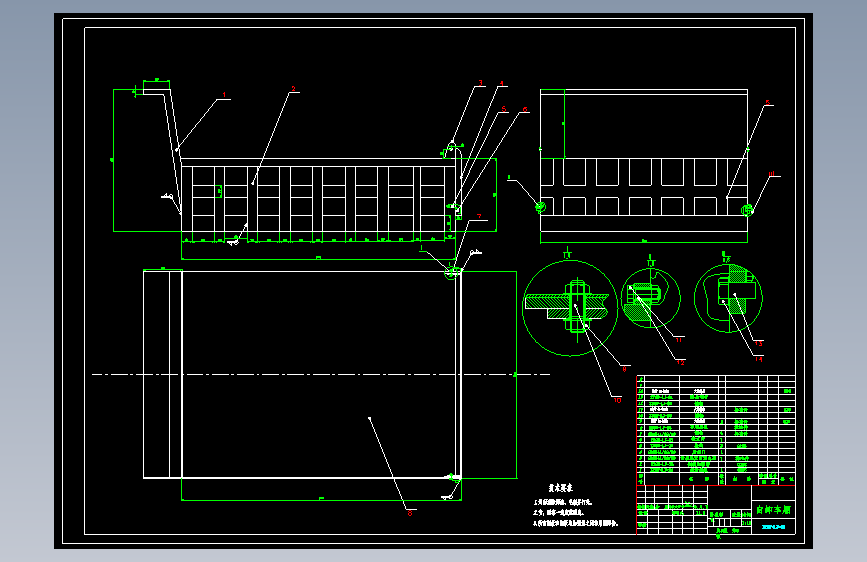Select the III detail marker beside rear view

coord(772,174)
